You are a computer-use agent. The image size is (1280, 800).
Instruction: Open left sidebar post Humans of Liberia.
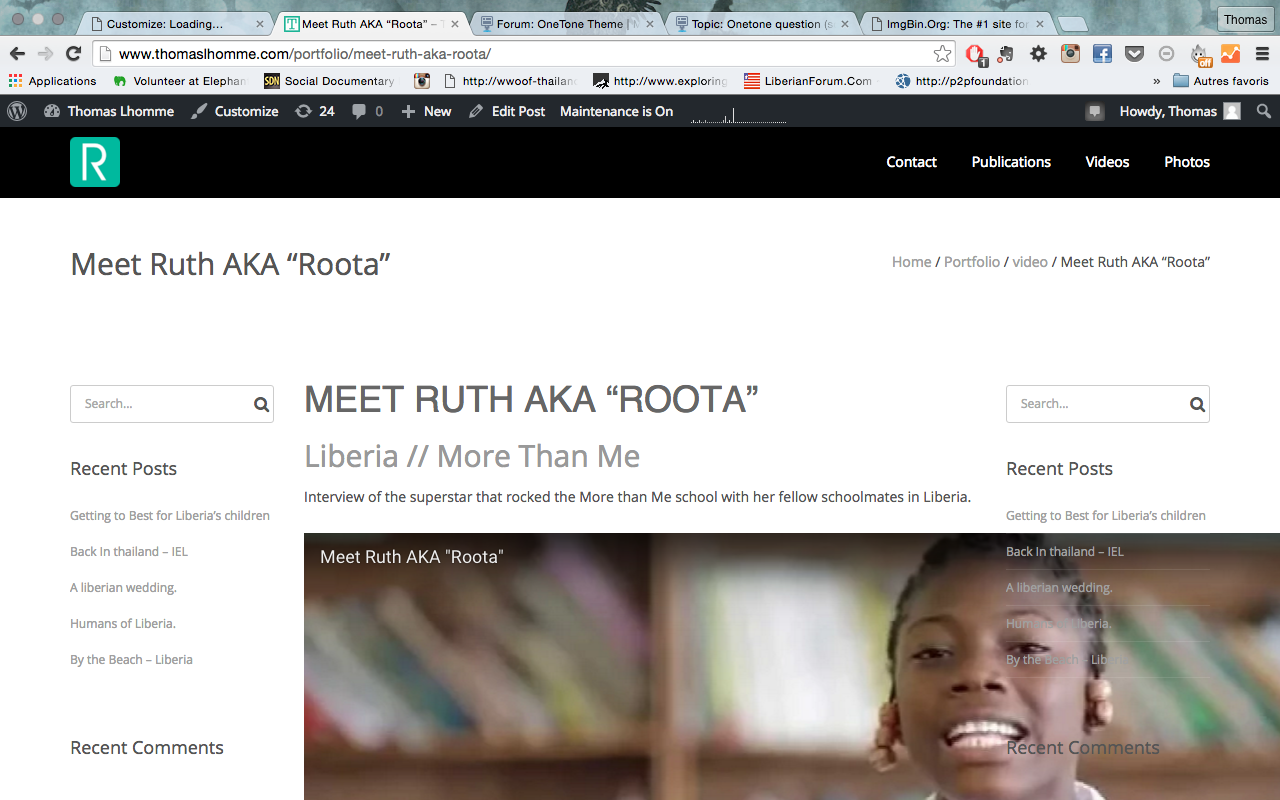pos(123,624)
